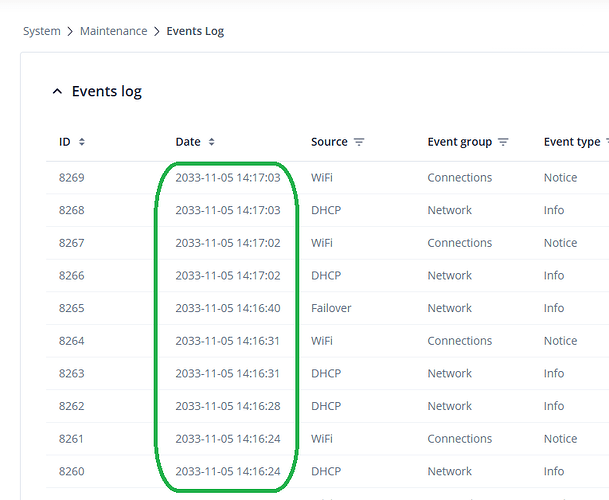The height and width of the screenshot is (500, 609).
Task: Open the Source column filter icon
Action: coord(359,142)
